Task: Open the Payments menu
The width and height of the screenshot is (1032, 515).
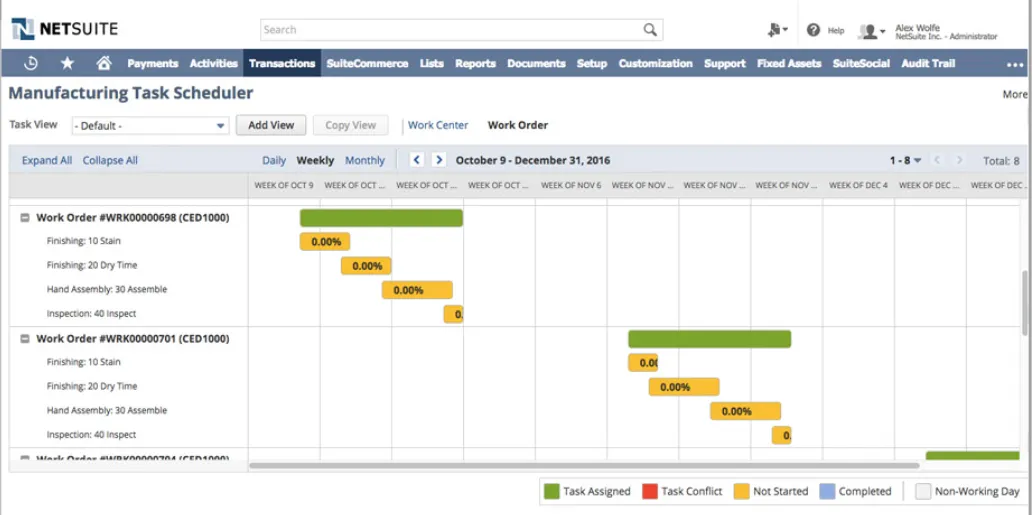Action: click(x=153, y=63)
